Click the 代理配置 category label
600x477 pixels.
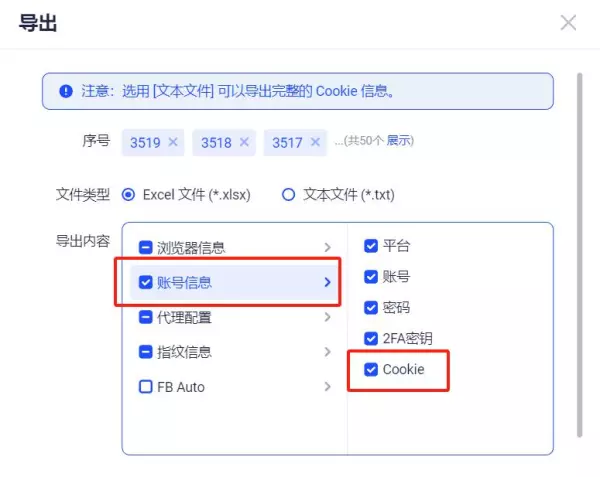click(184, 317)
